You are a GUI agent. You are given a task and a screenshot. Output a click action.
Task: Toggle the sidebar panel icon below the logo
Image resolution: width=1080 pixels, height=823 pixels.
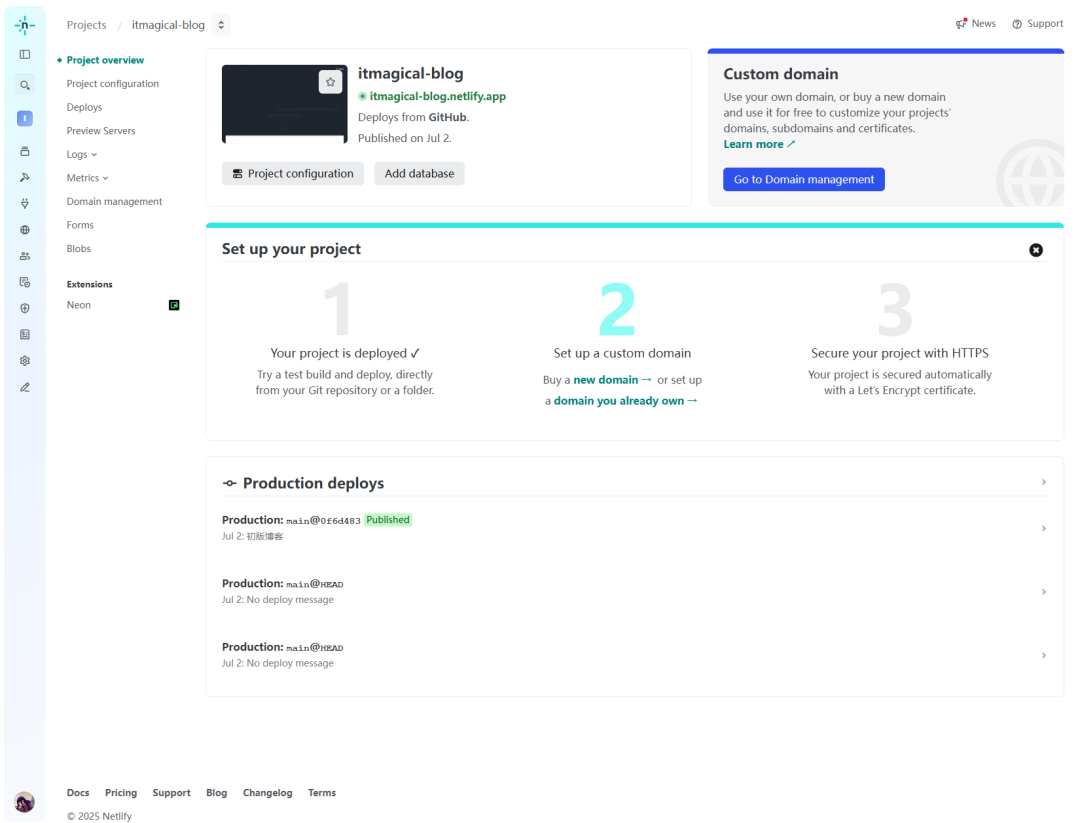click(24, 54)
